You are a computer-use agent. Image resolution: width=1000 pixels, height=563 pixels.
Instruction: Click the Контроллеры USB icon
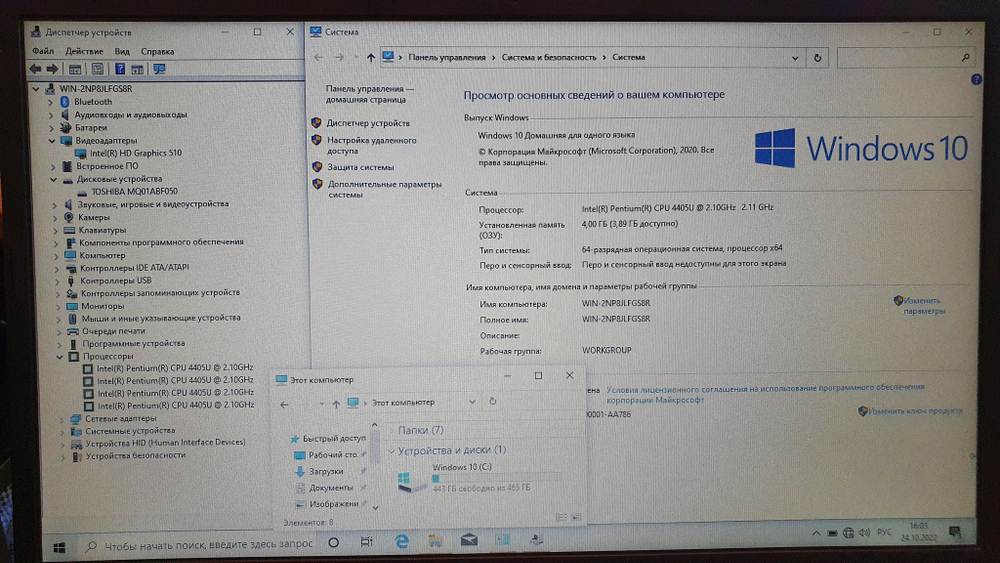[x=71, y=281]
